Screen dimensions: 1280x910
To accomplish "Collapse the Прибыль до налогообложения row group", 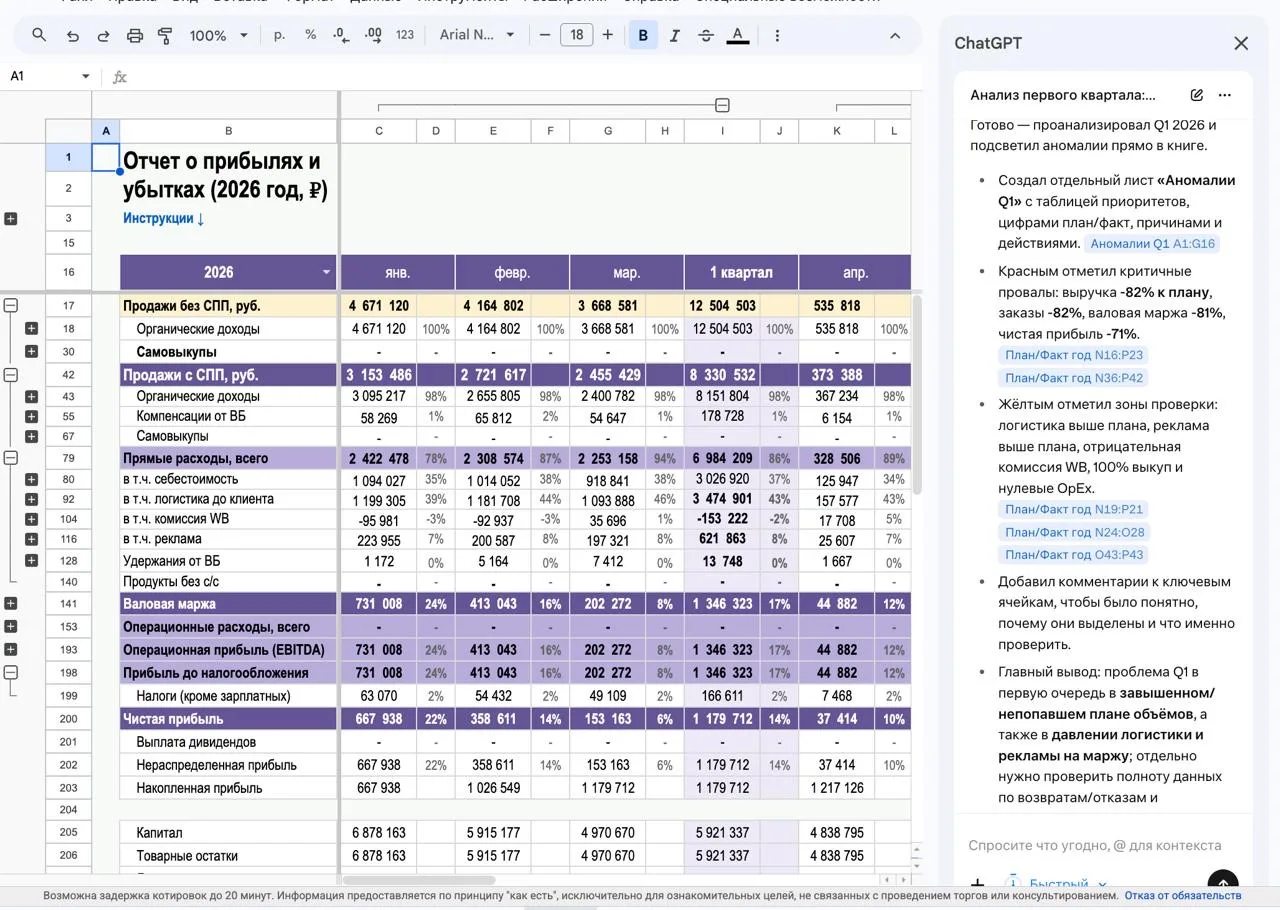I will coord(11,673).
